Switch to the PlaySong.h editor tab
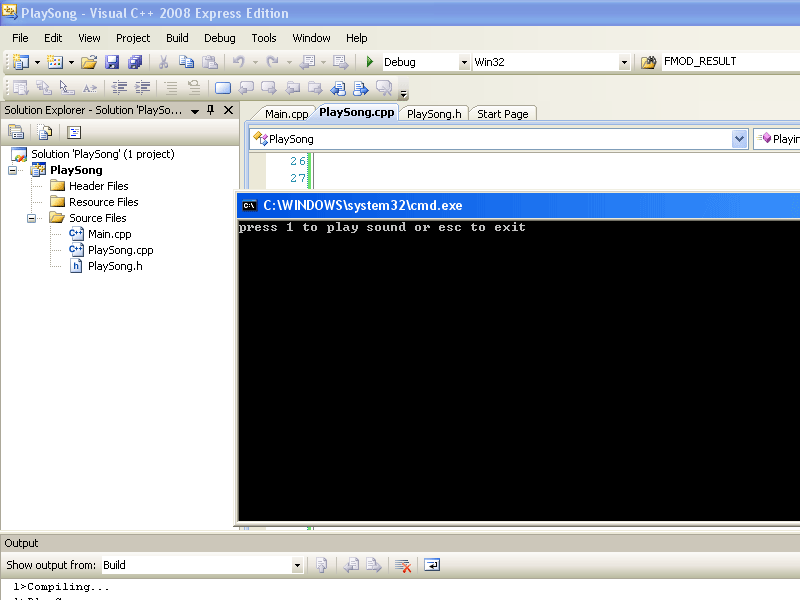Screen dimensions: 800x600 pyautogui.click(x=434, y=114)
